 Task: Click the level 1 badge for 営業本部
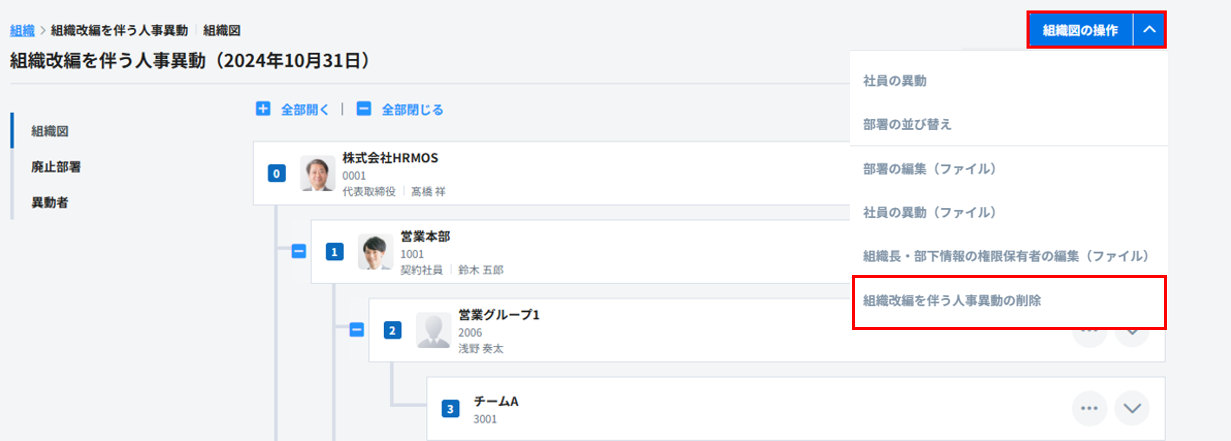click(335, 252)
